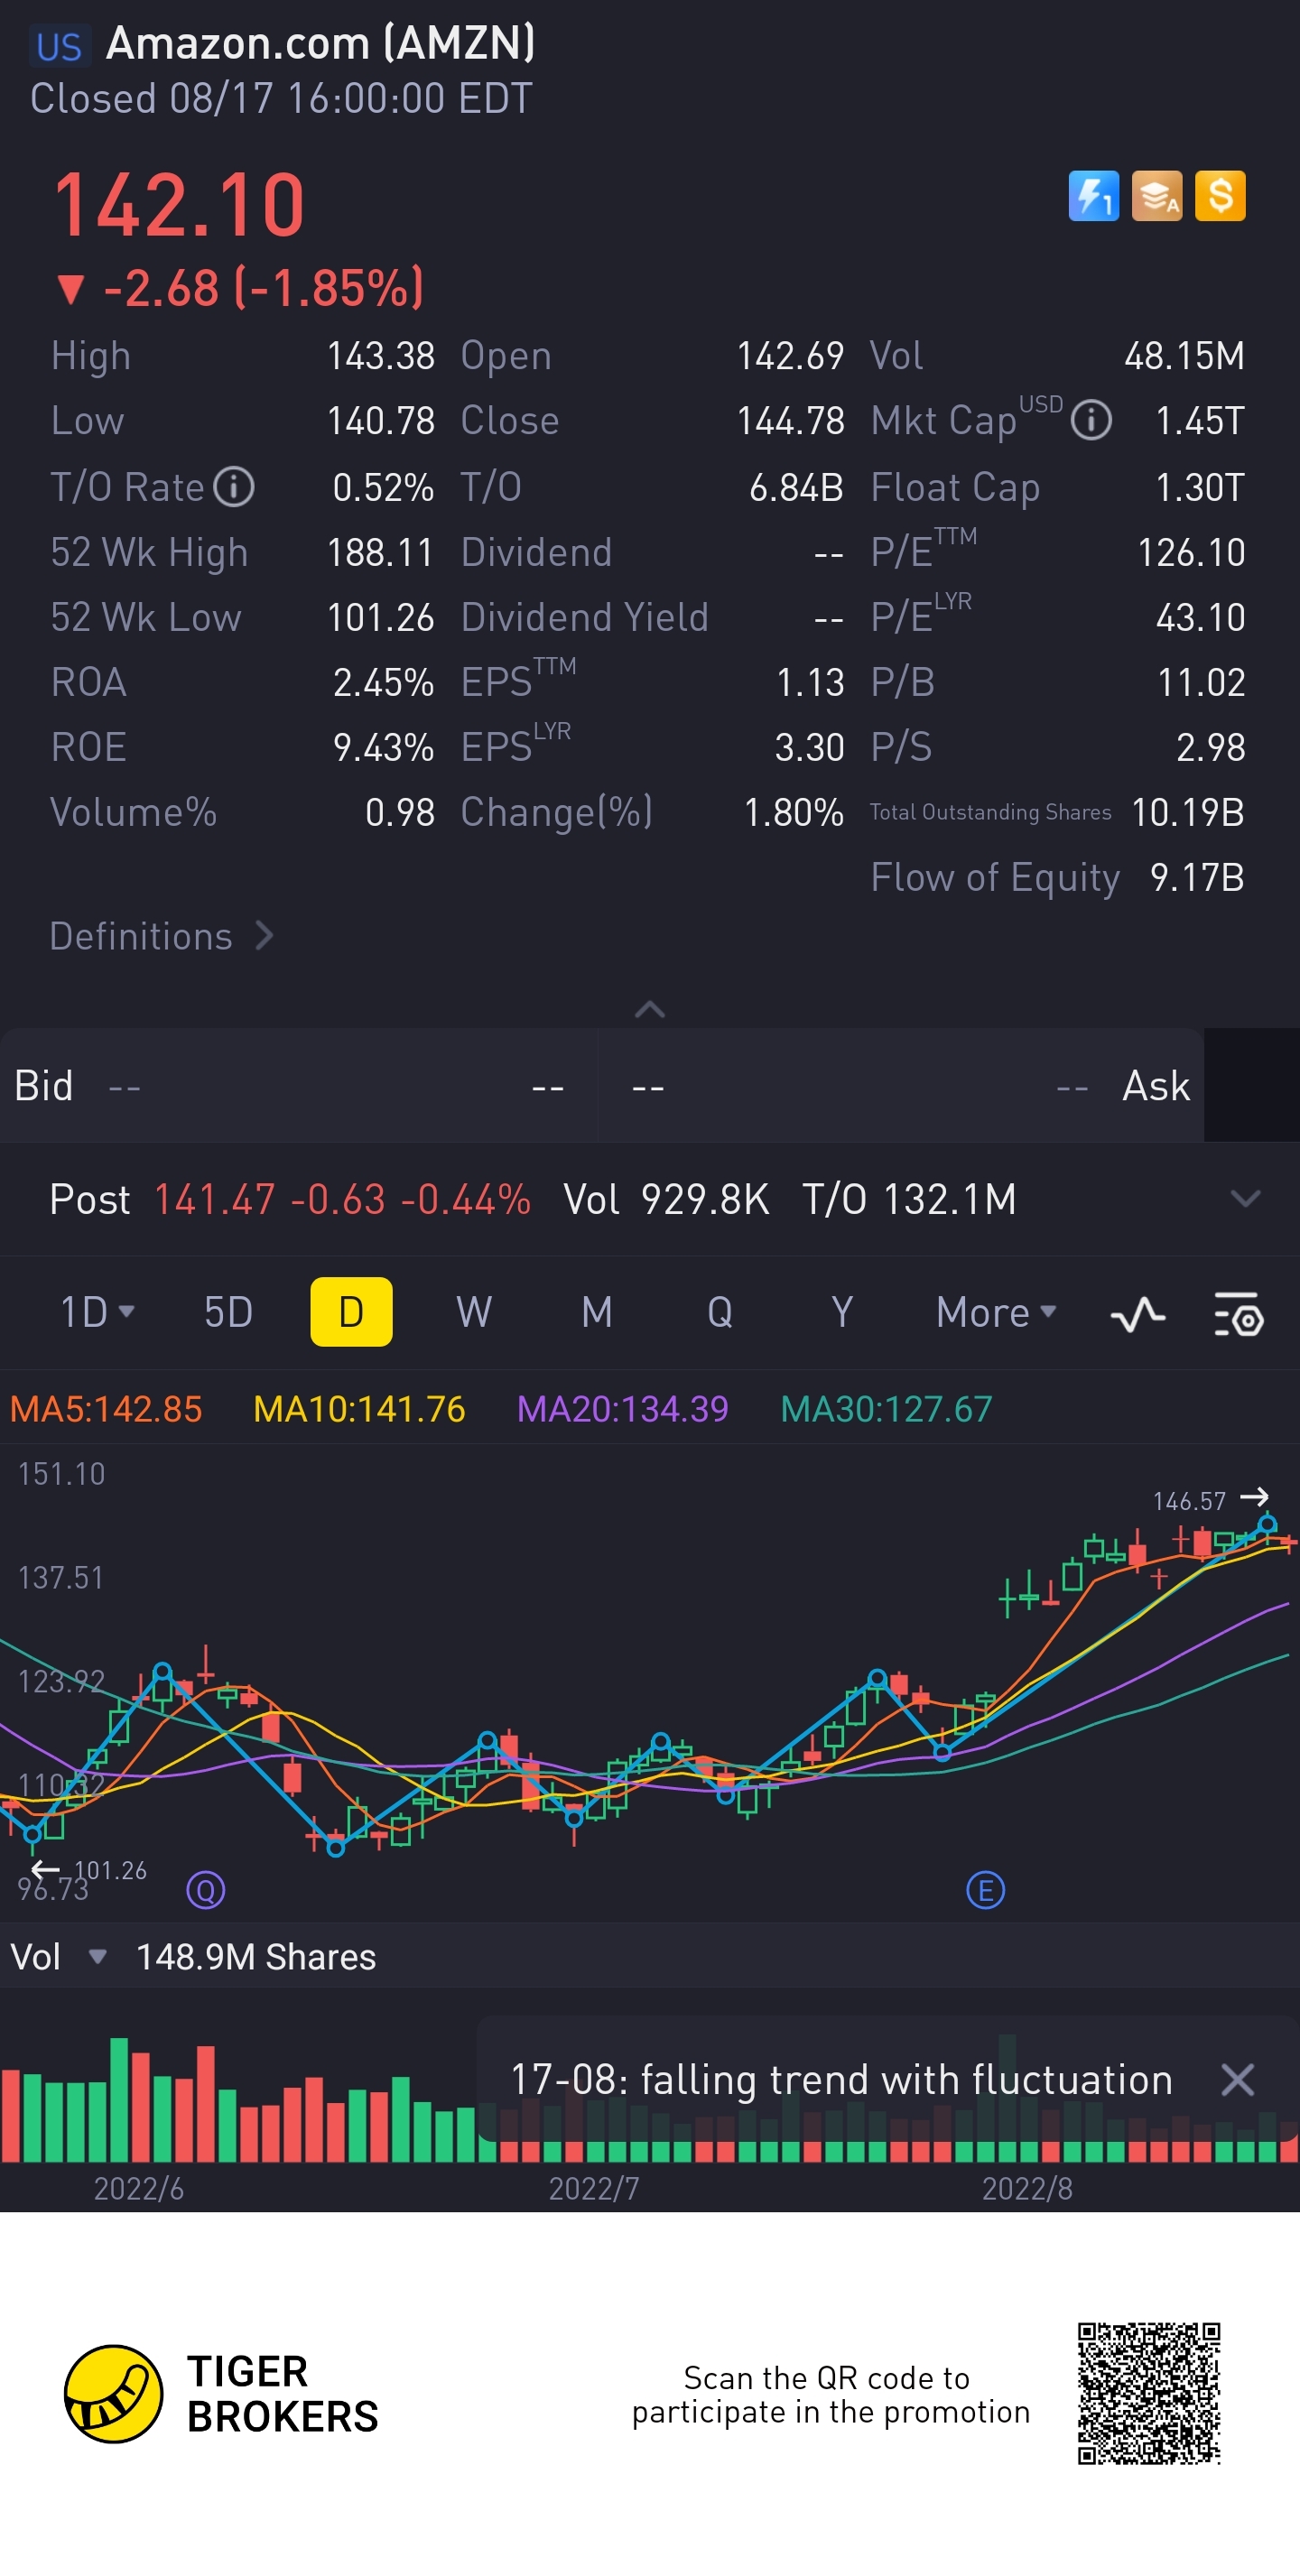
Task: Tap the Closed 08/17 16:00:00 EDT status
Action: (x=281, y=99)
